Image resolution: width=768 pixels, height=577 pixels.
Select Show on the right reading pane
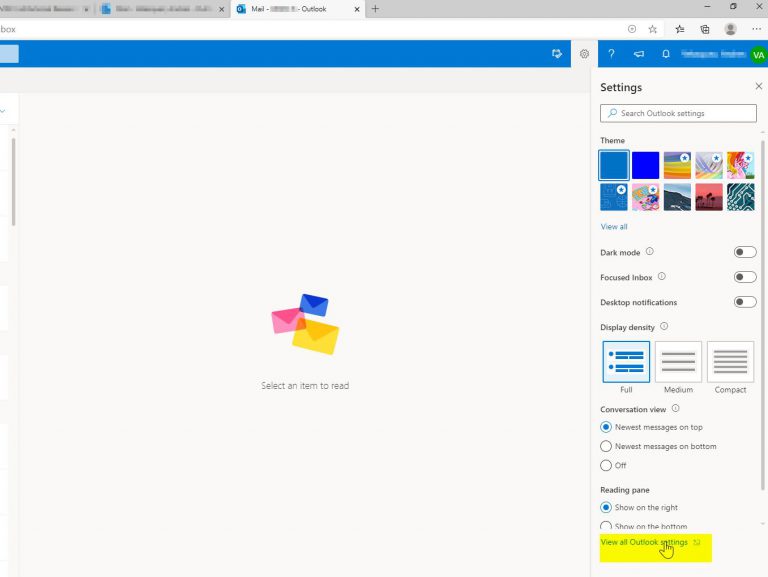pos(606,507)
